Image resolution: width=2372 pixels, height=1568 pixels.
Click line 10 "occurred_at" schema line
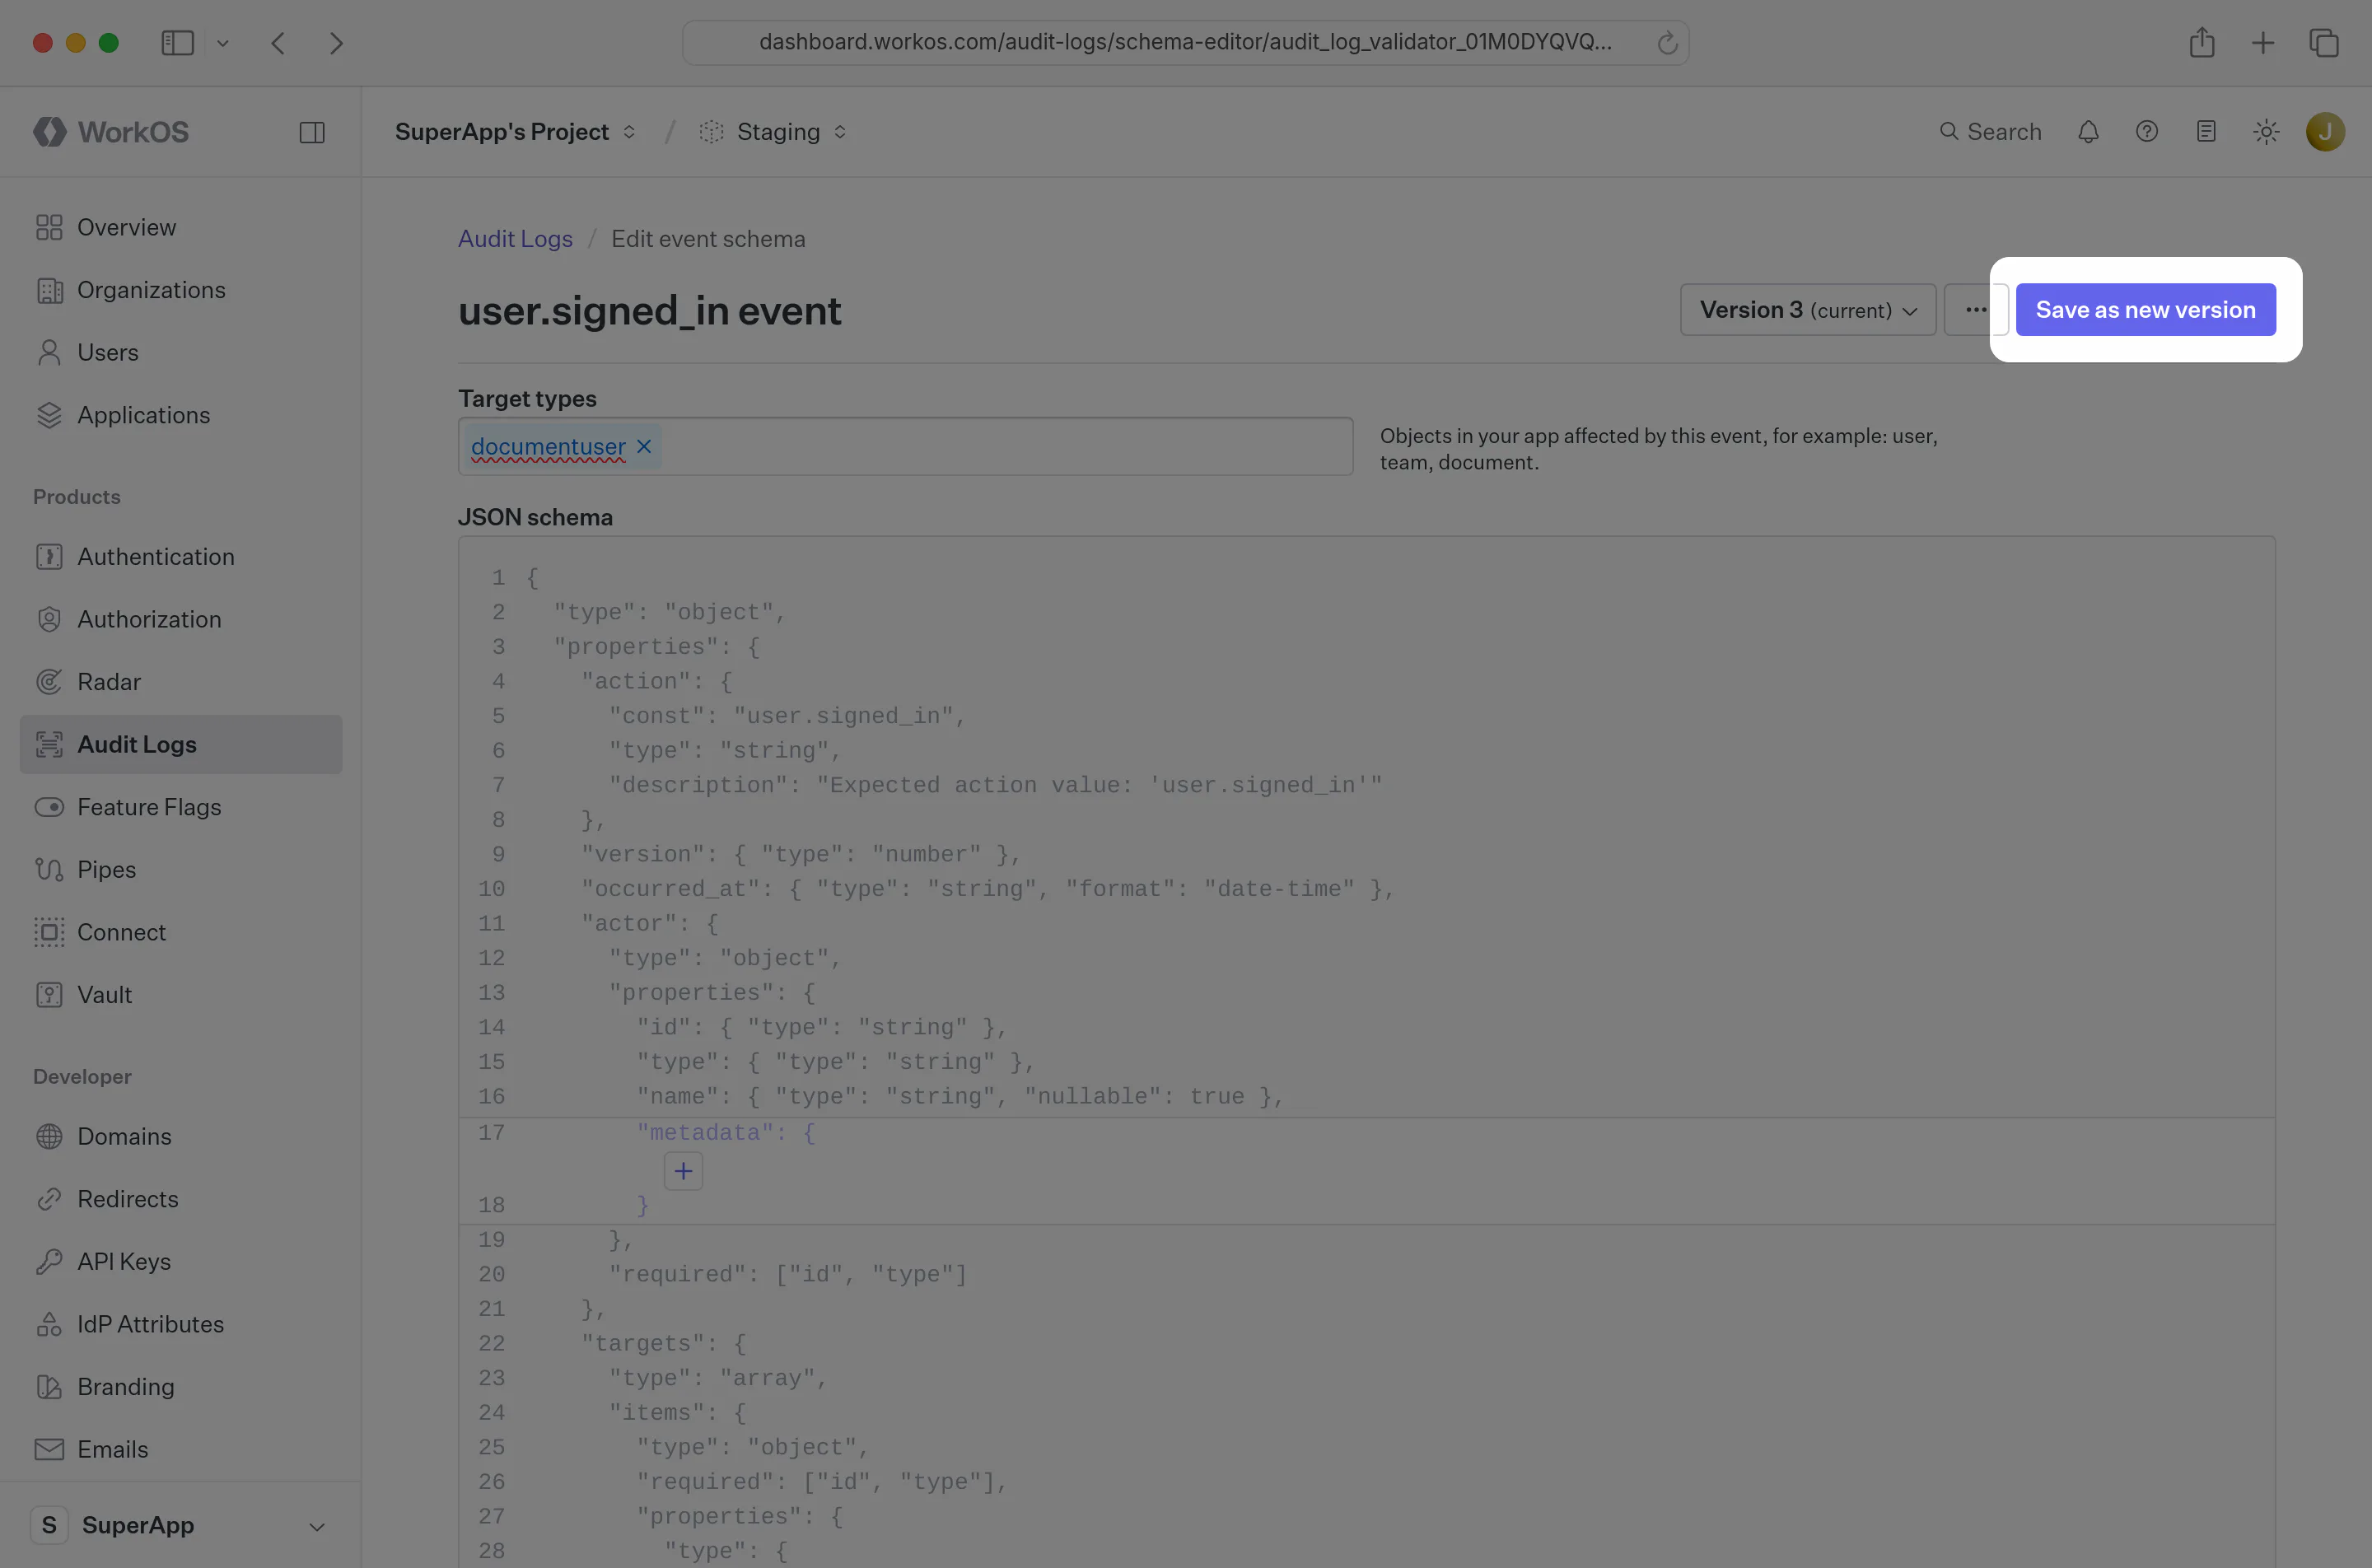click(x=987, y=889)
